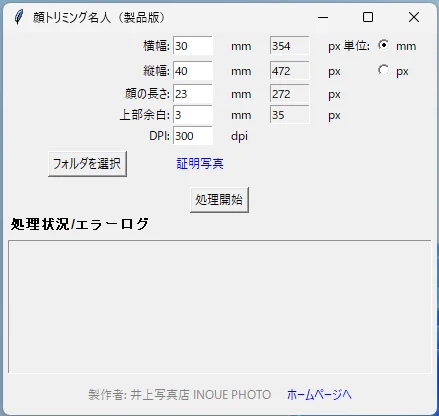439x416 pixels.
Task: Click the 顔の長さ pixel field showing 272
Action: coord(290,94)
